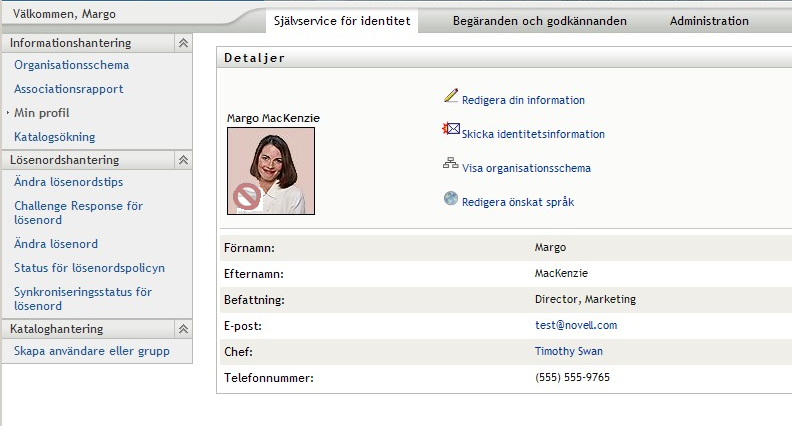Viewport: 792px width, 426px height.
Task: Click the Efternamn value MacKenzie
Action: point(561,273)
